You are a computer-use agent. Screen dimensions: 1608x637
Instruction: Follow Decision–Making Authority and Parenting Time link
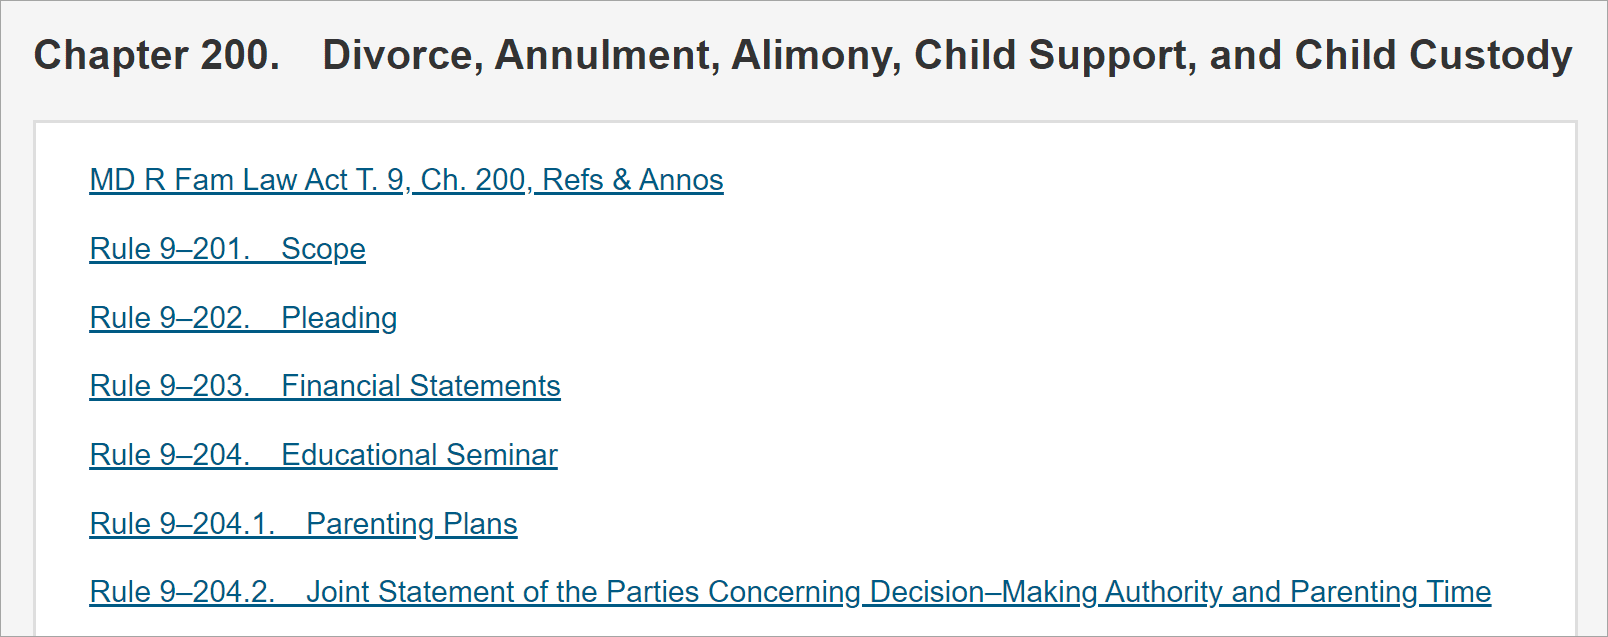[x=790, y=592]
